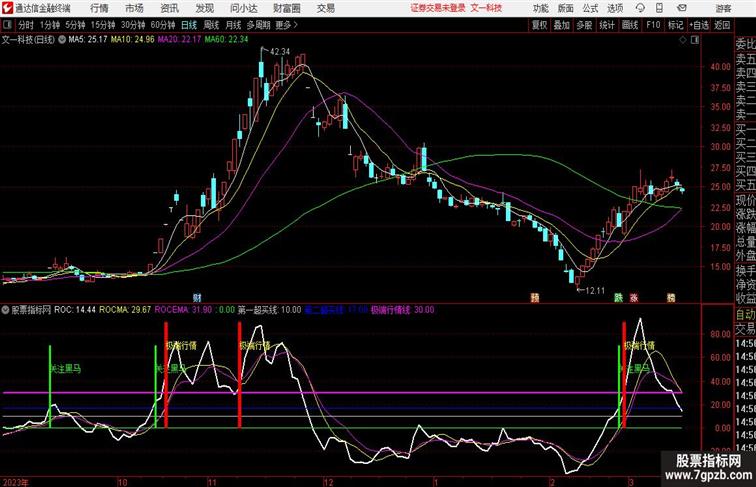This screenshot has width=756, height=487.
Task: Open the F10 company info
Action: click(653, 25)
